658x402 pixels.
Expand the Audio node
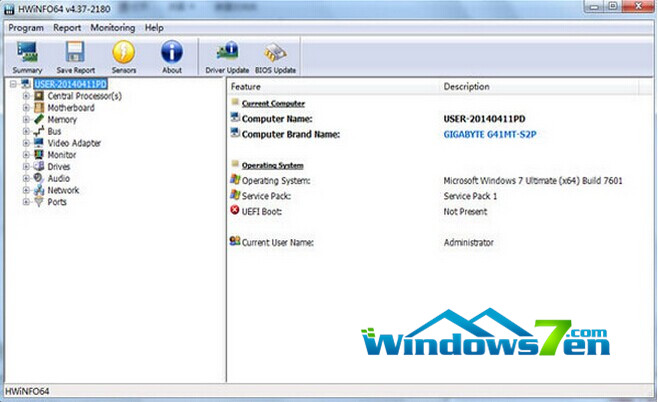[26, 178]
